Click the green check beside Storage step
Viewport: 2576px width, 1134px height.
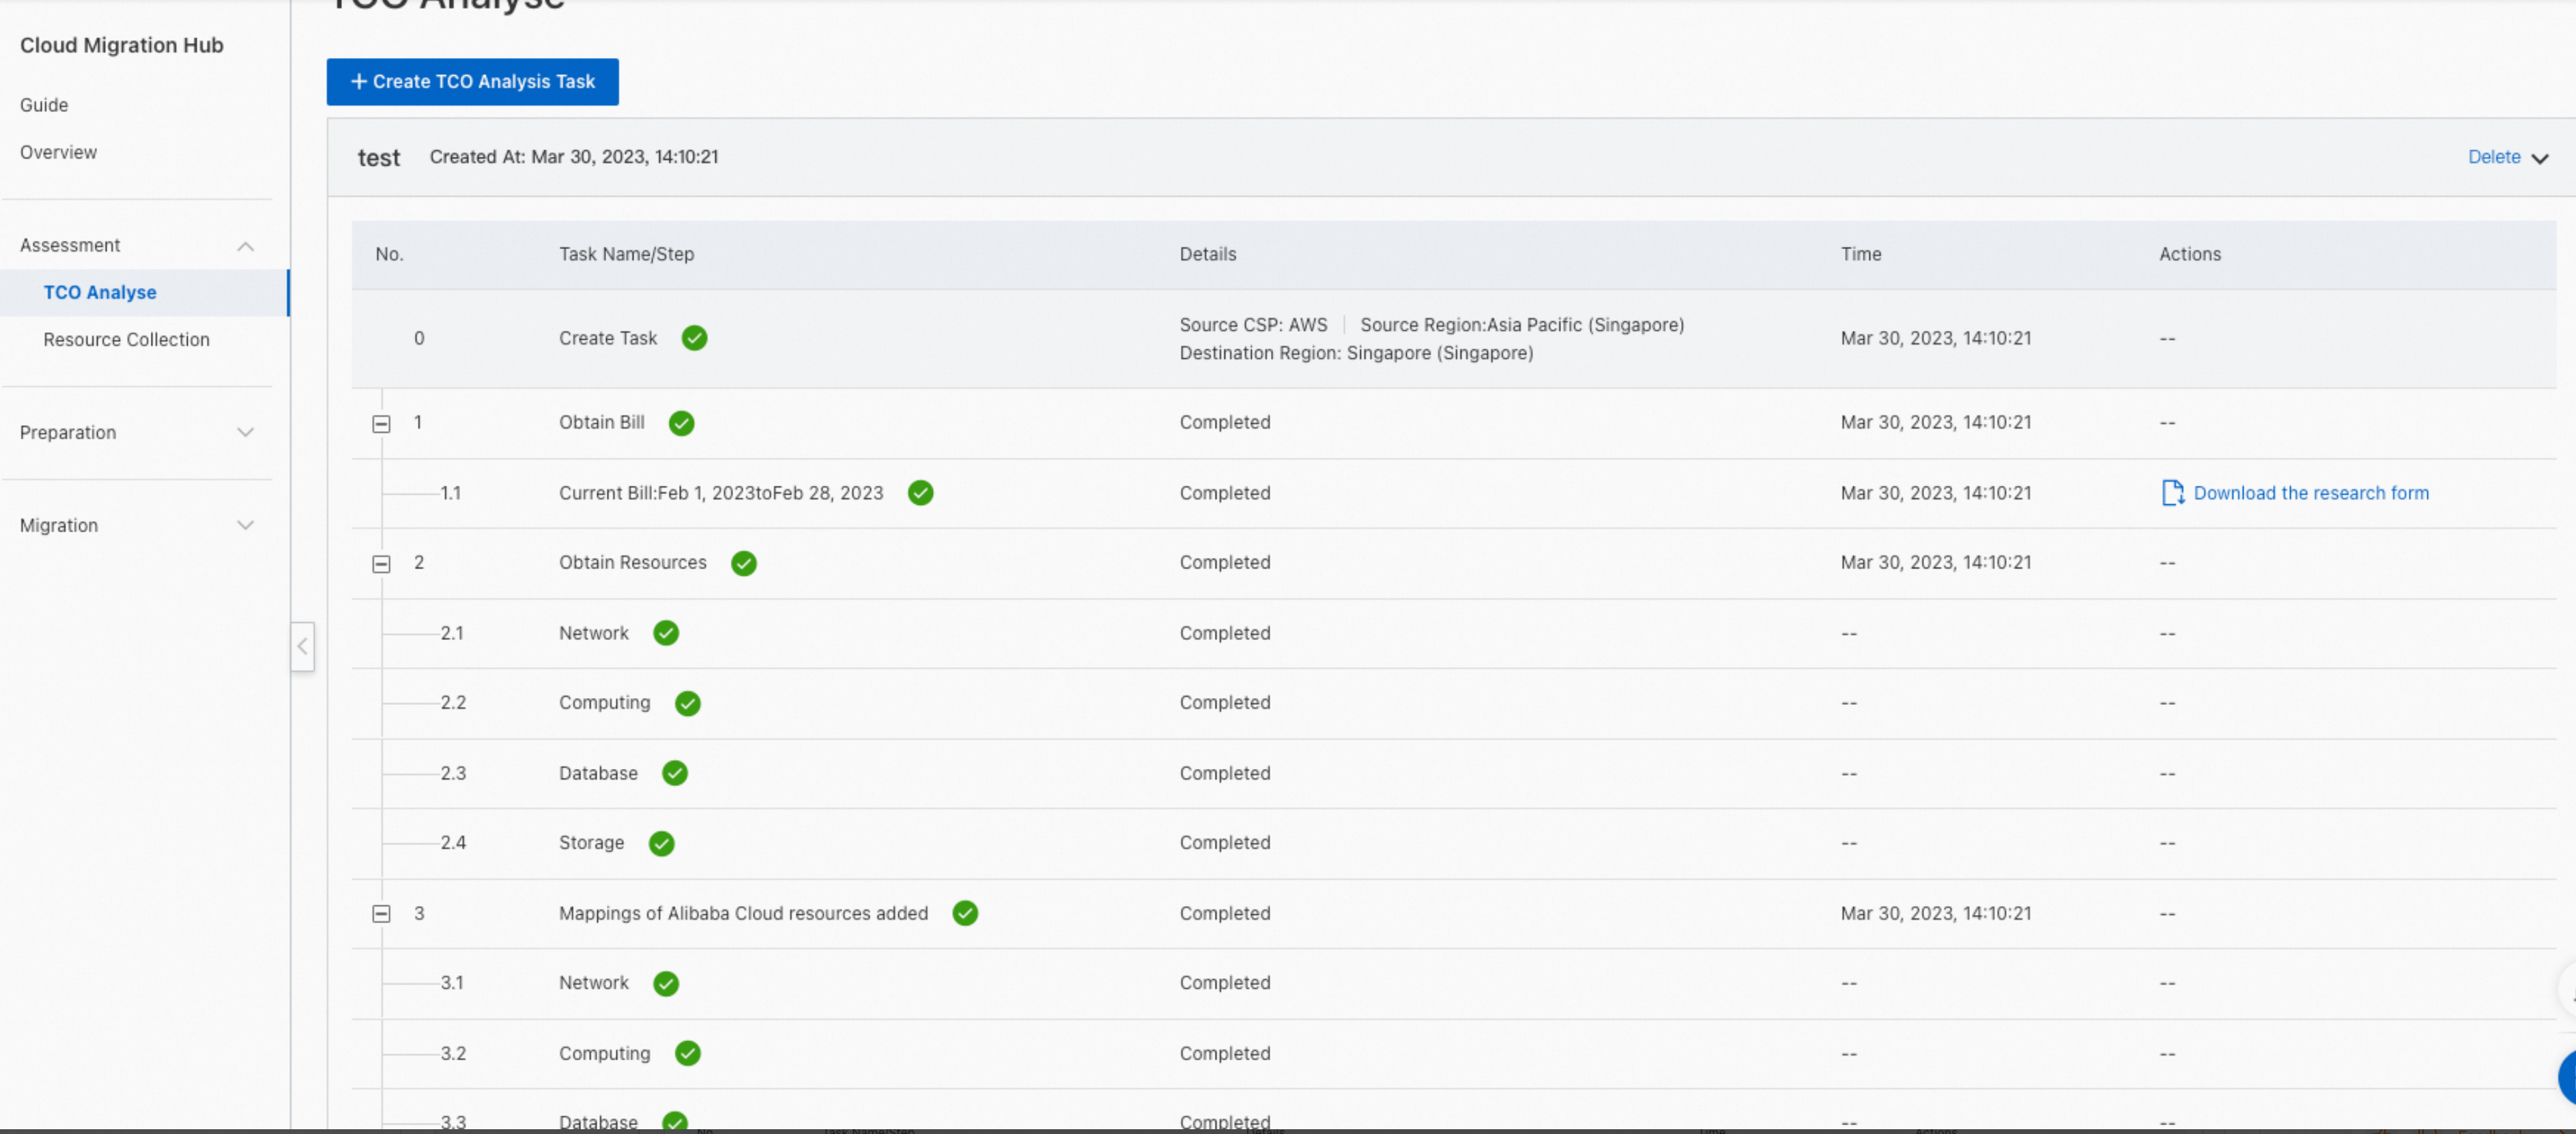pyautogui.click(x=661, y=843)
